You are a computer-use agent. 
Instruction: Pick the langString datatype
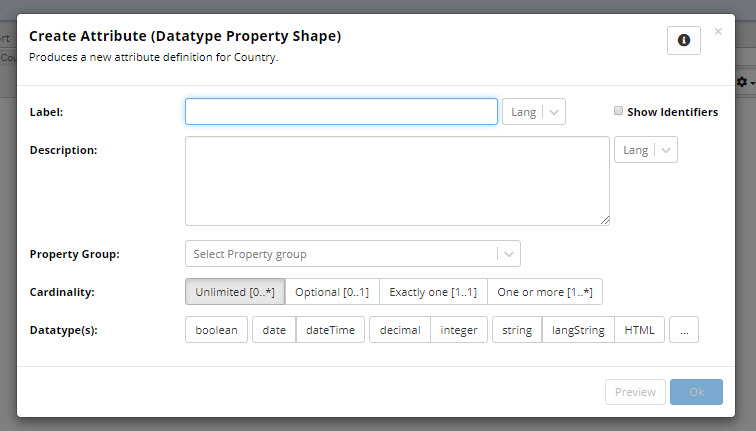(x=578, y=330)
